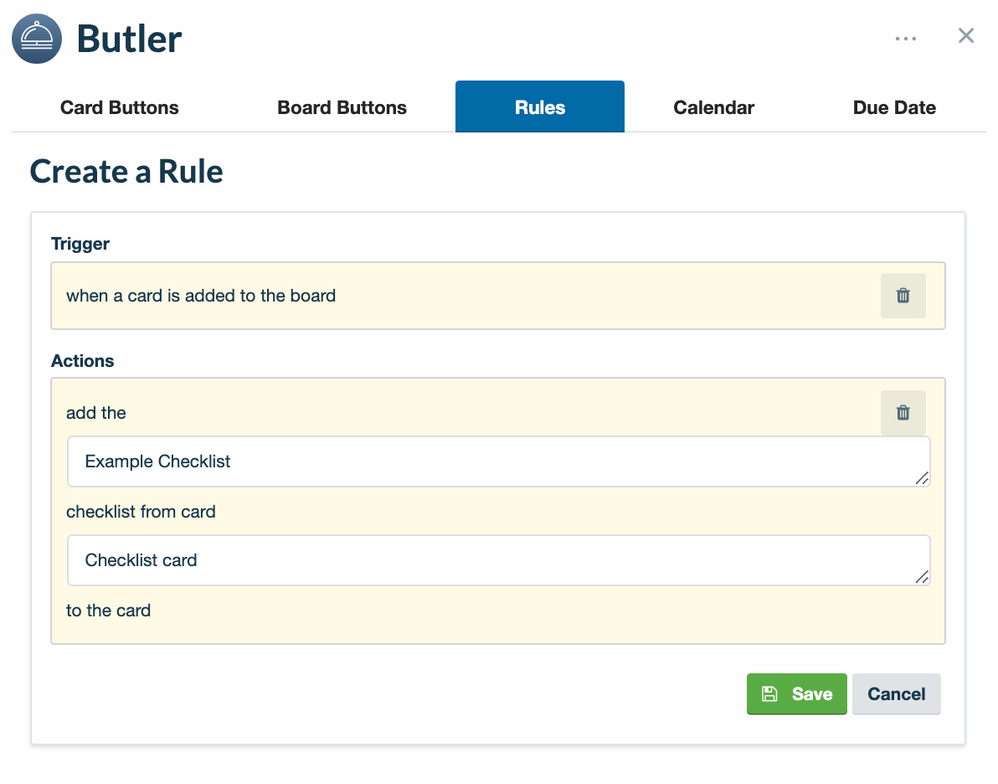Click the 'Actions' section label
This screenshot has width=998, height=784.
coord(82,361)
